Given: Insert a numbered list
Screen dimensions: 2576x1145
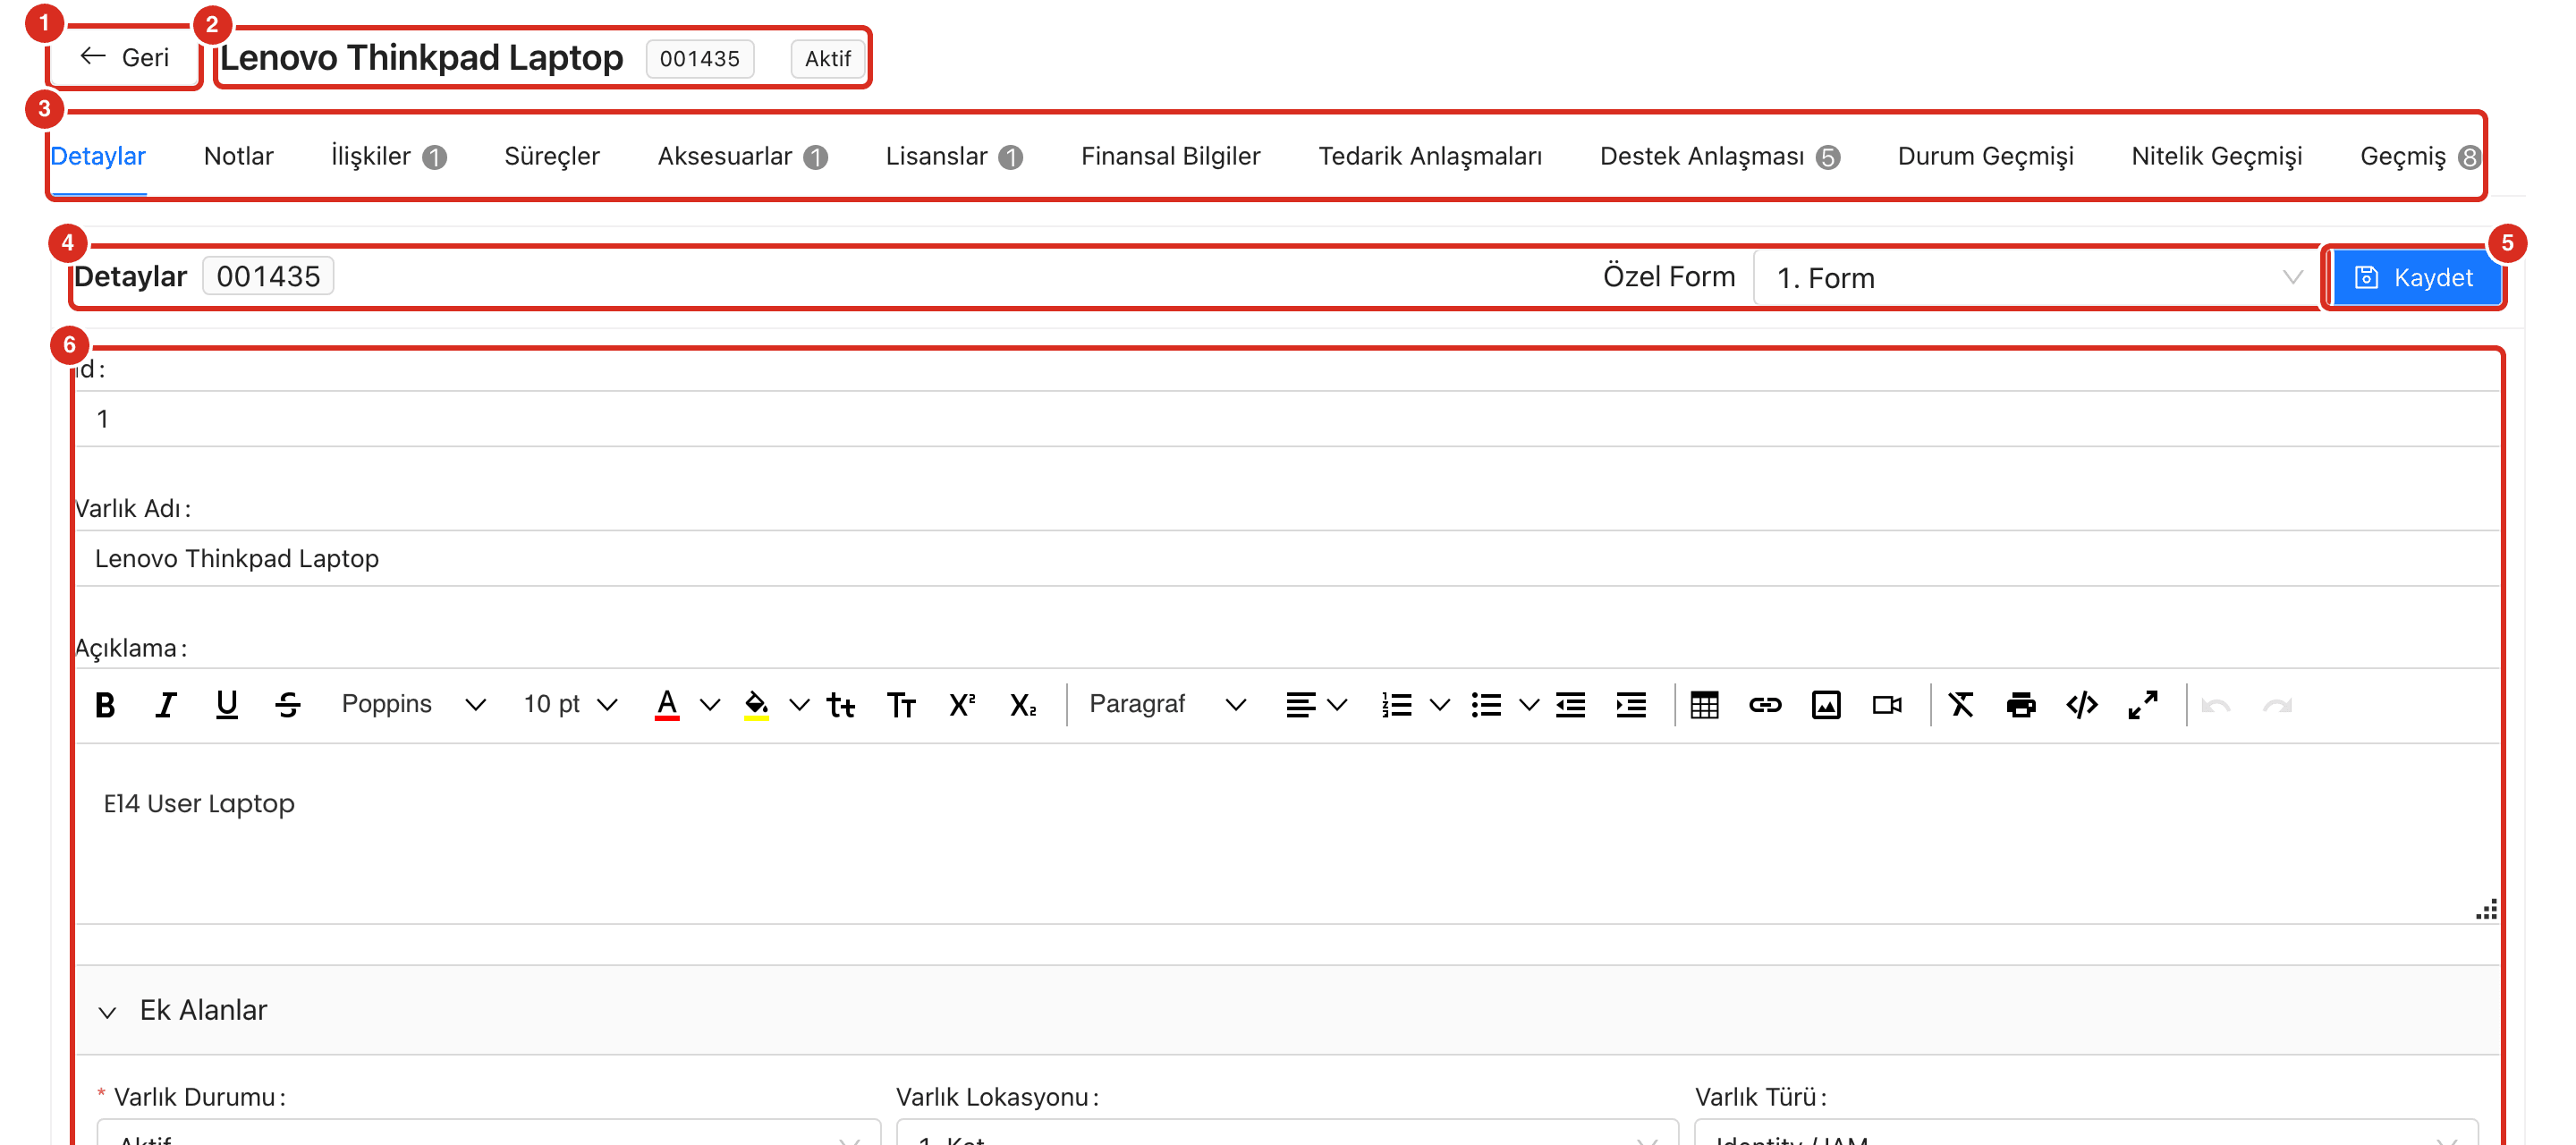Looking at the screenshot, I should (x=1397, y=705).
